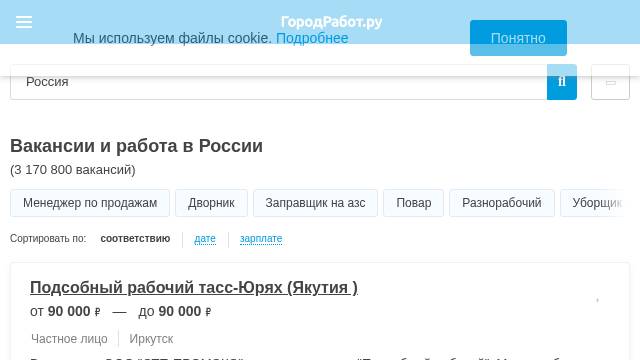
Task: Open vacancy Подсобный рабочий тасс-Юрях
Action: pyautogui.click(x=194, y=287)
